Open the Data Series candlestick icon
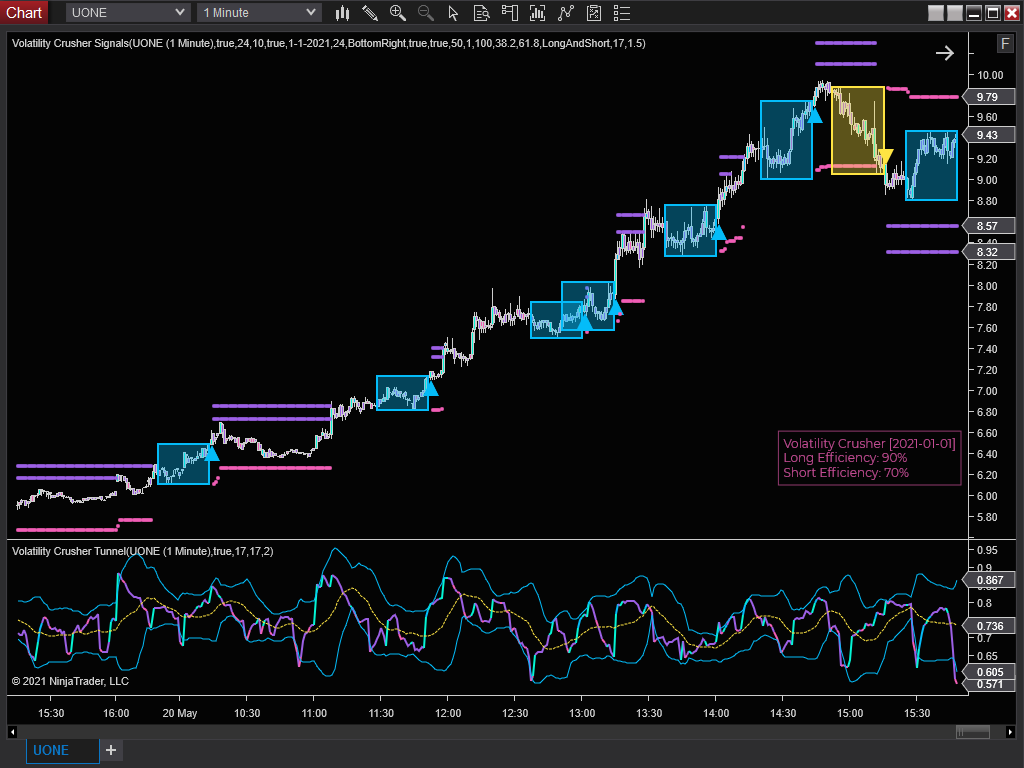The image size is (1024, 768). click(x=343, y=13)
